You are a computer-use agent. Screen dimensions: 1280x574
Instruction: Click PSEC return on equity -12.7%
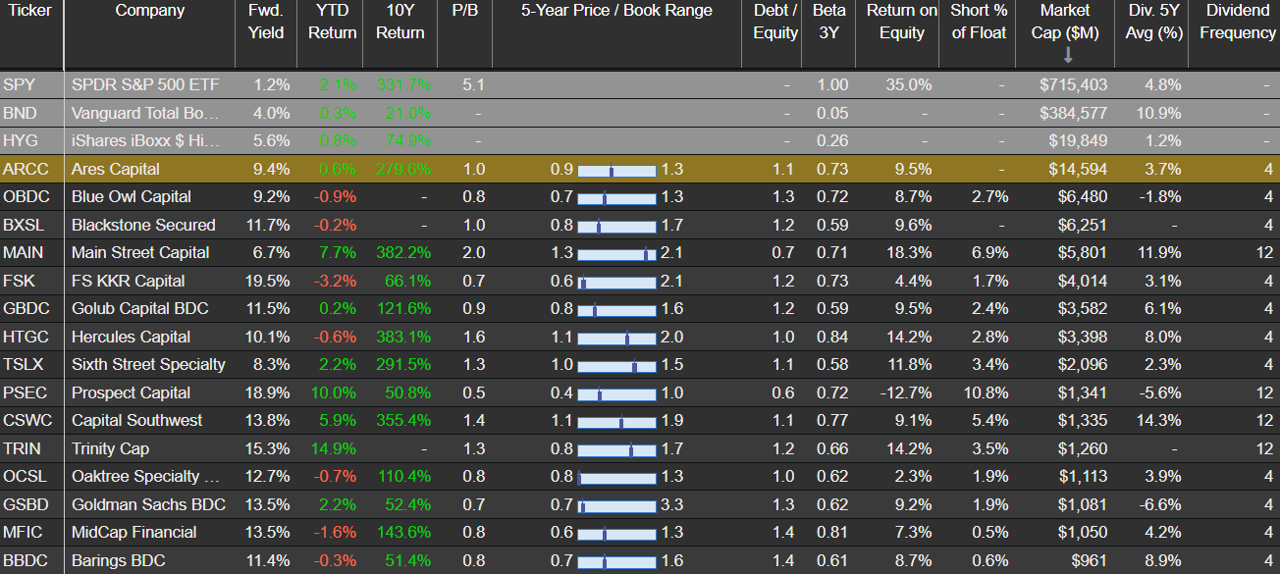tap(906, 393)
